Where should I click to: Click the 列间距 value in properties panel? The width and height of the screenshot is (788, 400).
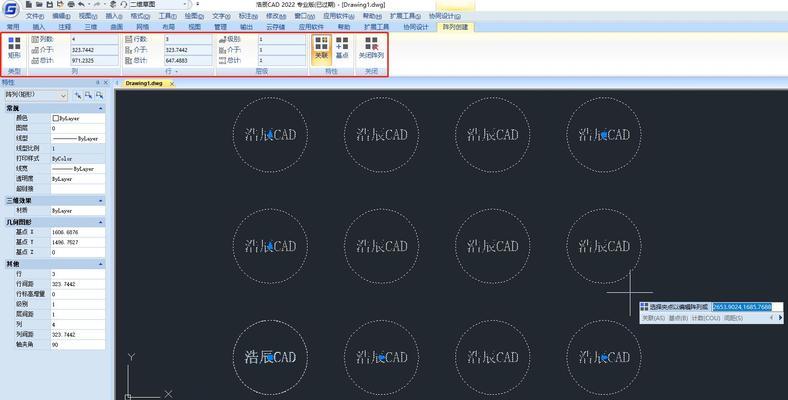(x=77, y=335)
